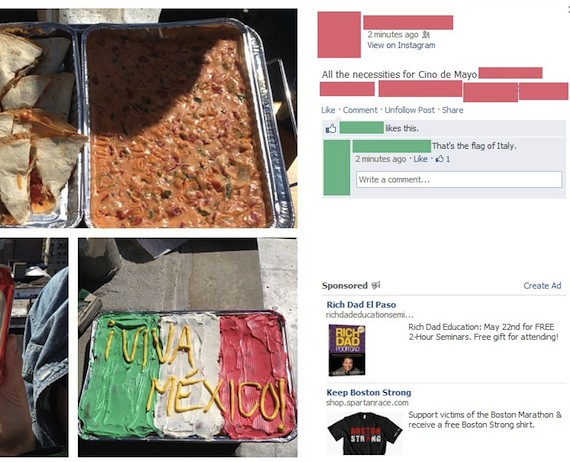This screenshot has height=462, width=570.
Task: Click Comment under the post
Action: [x=360, y=110]
